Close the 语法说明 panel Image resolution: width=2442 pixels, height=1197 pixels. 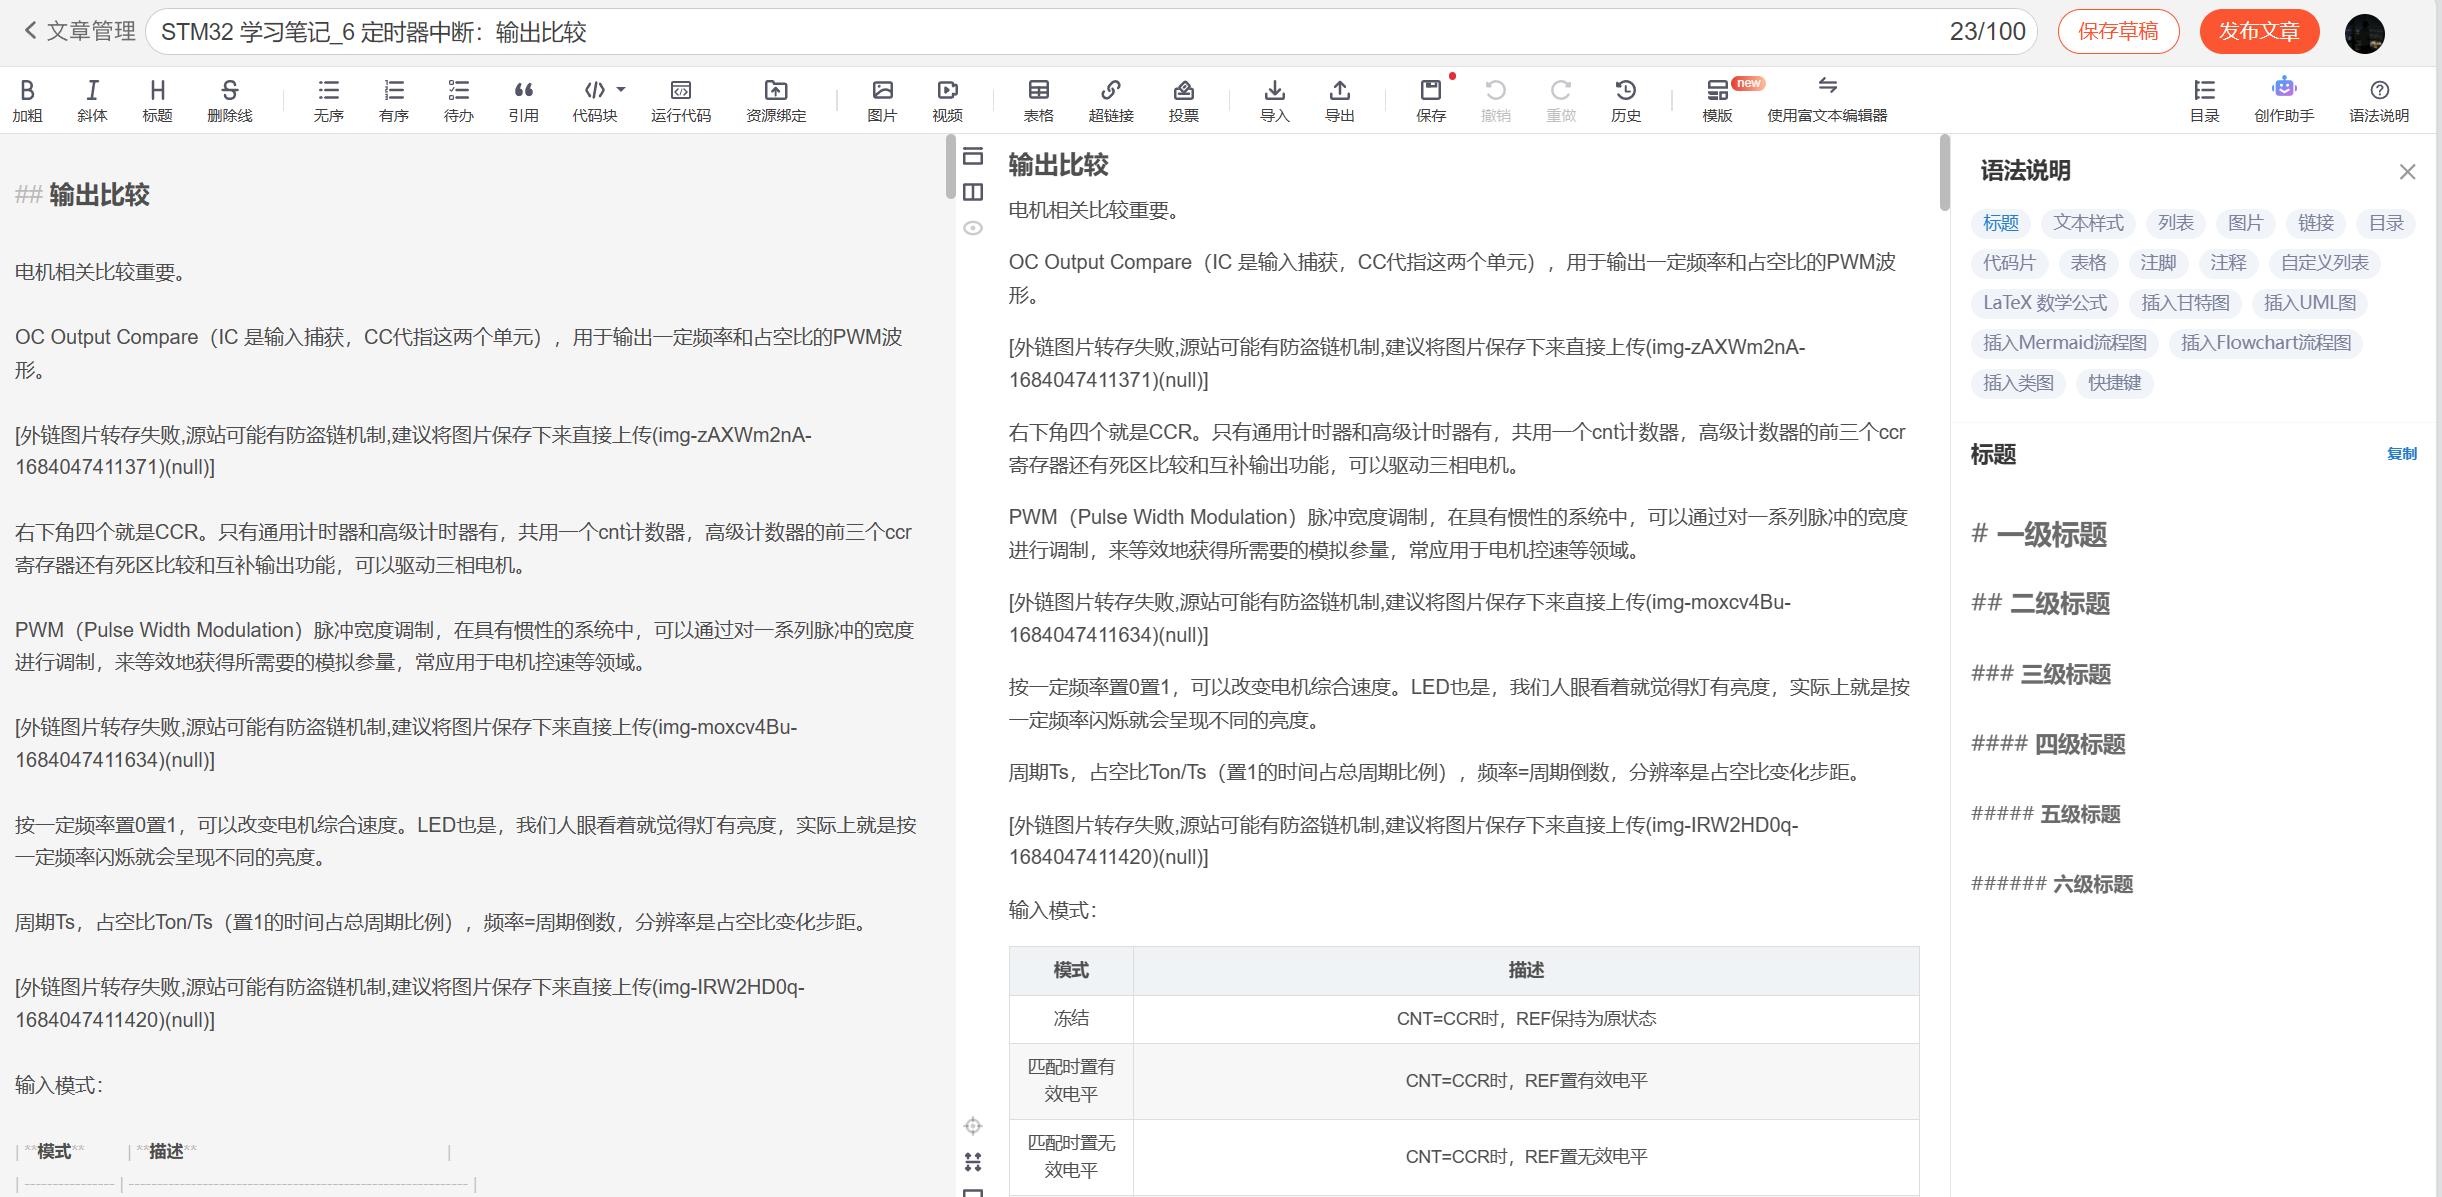[2407, 172]
